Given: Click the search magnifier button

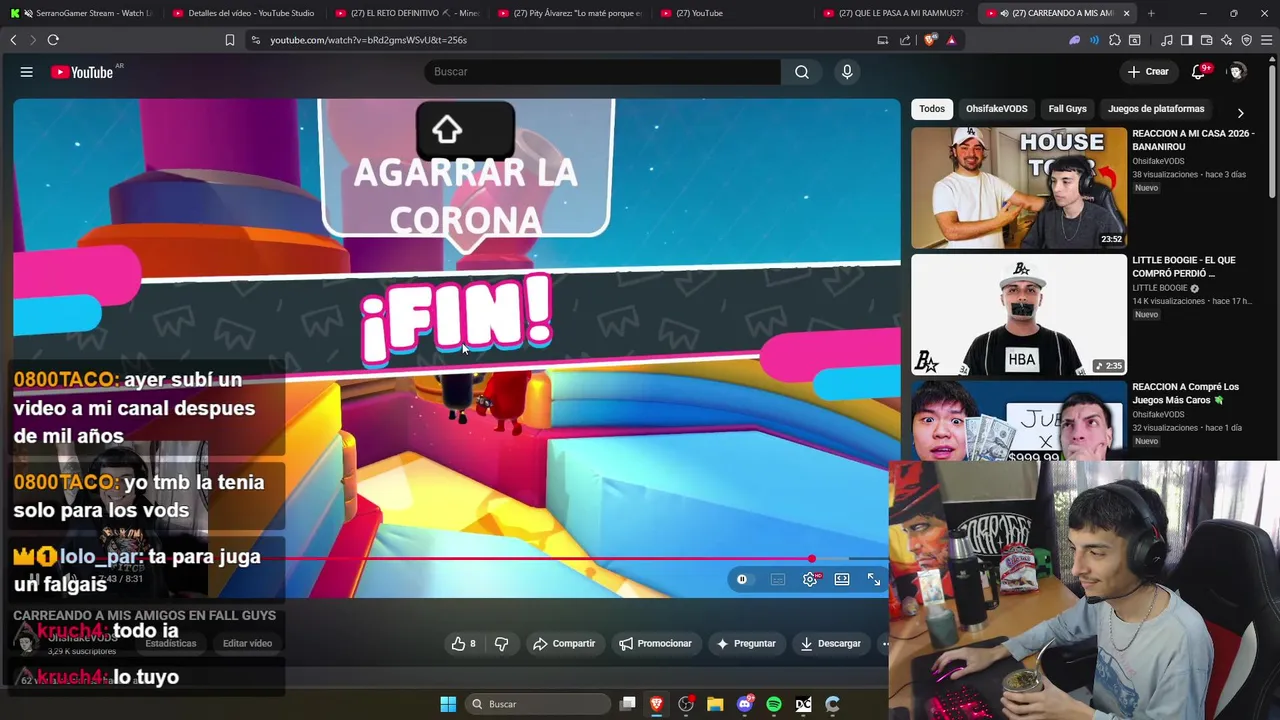Looking at the screenshot, I should 802,72.
